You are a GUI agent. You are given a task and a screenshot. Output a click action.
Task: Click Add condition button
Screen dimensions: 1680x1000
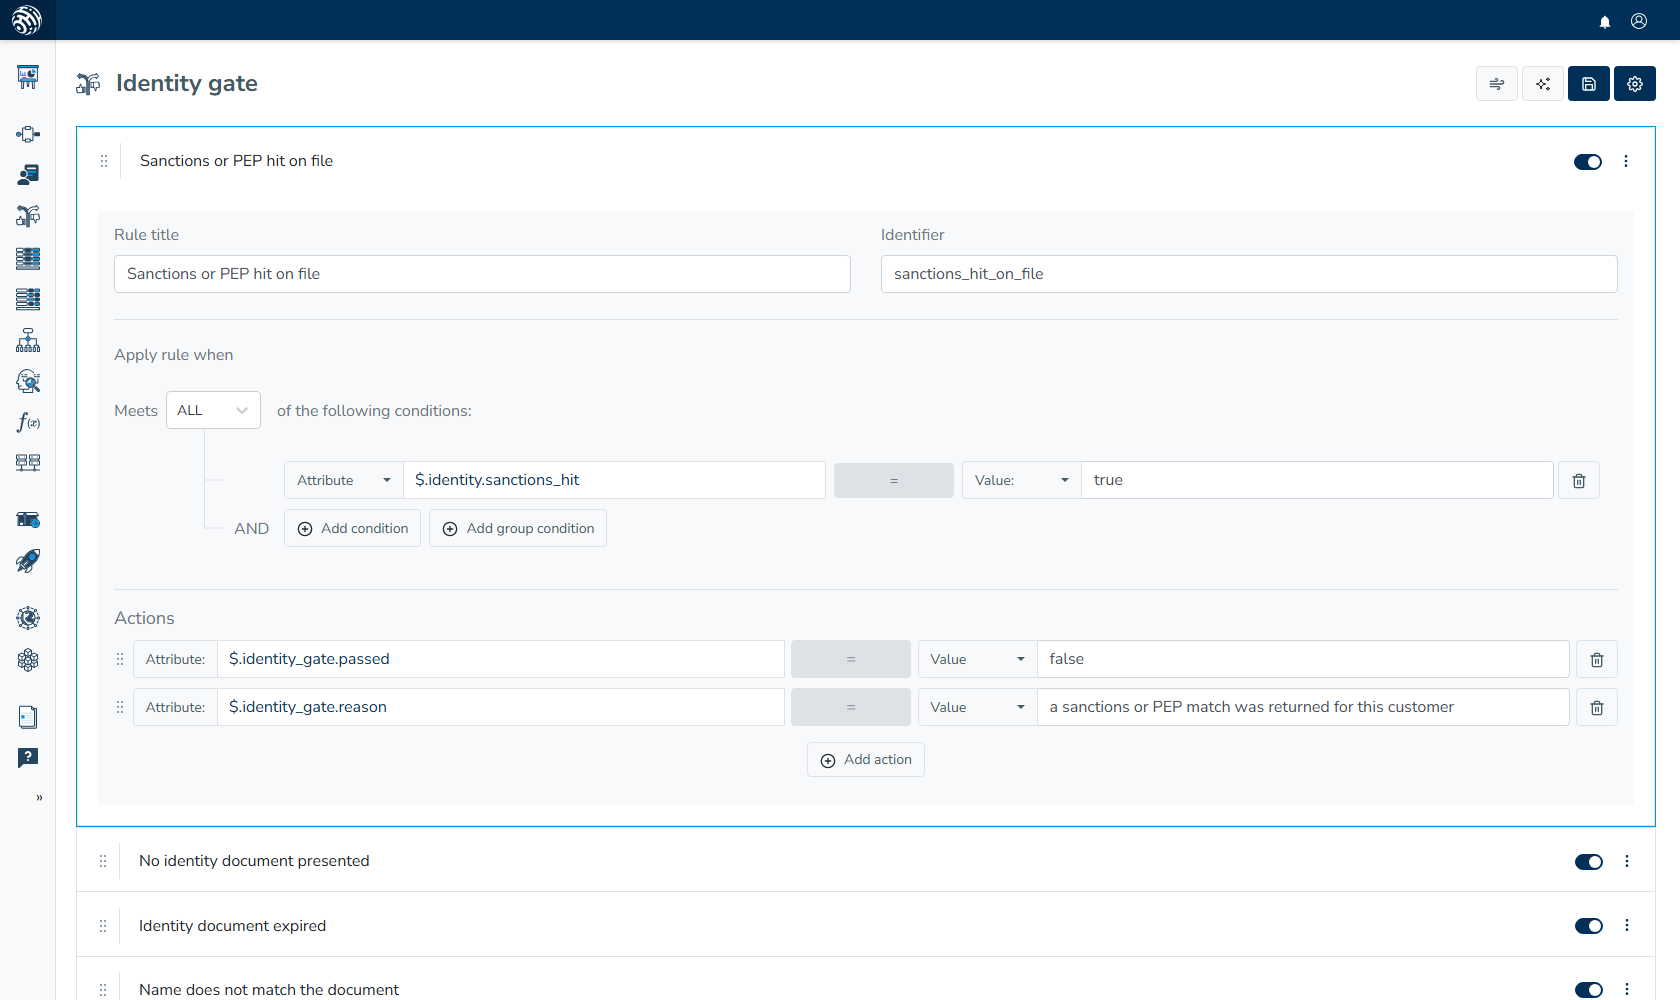coord(352,528)
